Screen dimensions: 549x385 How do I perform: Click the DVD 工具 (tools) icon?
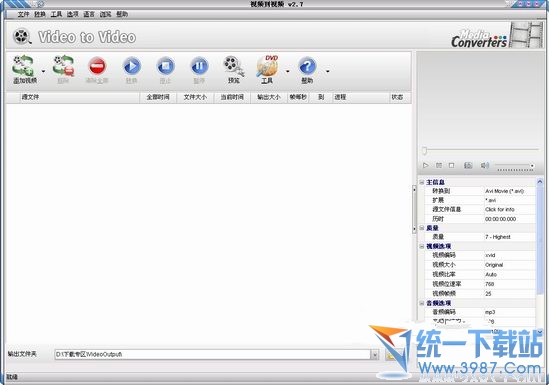click(x=267, y=66)
